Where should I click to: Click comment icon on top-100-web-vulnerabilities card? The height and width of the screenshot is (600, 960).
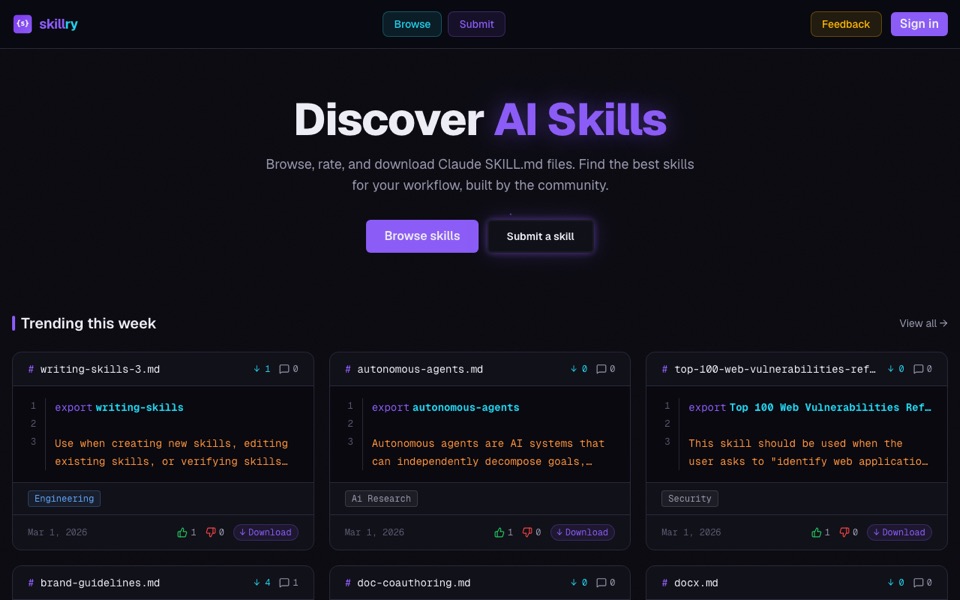[x=918, y=369]
